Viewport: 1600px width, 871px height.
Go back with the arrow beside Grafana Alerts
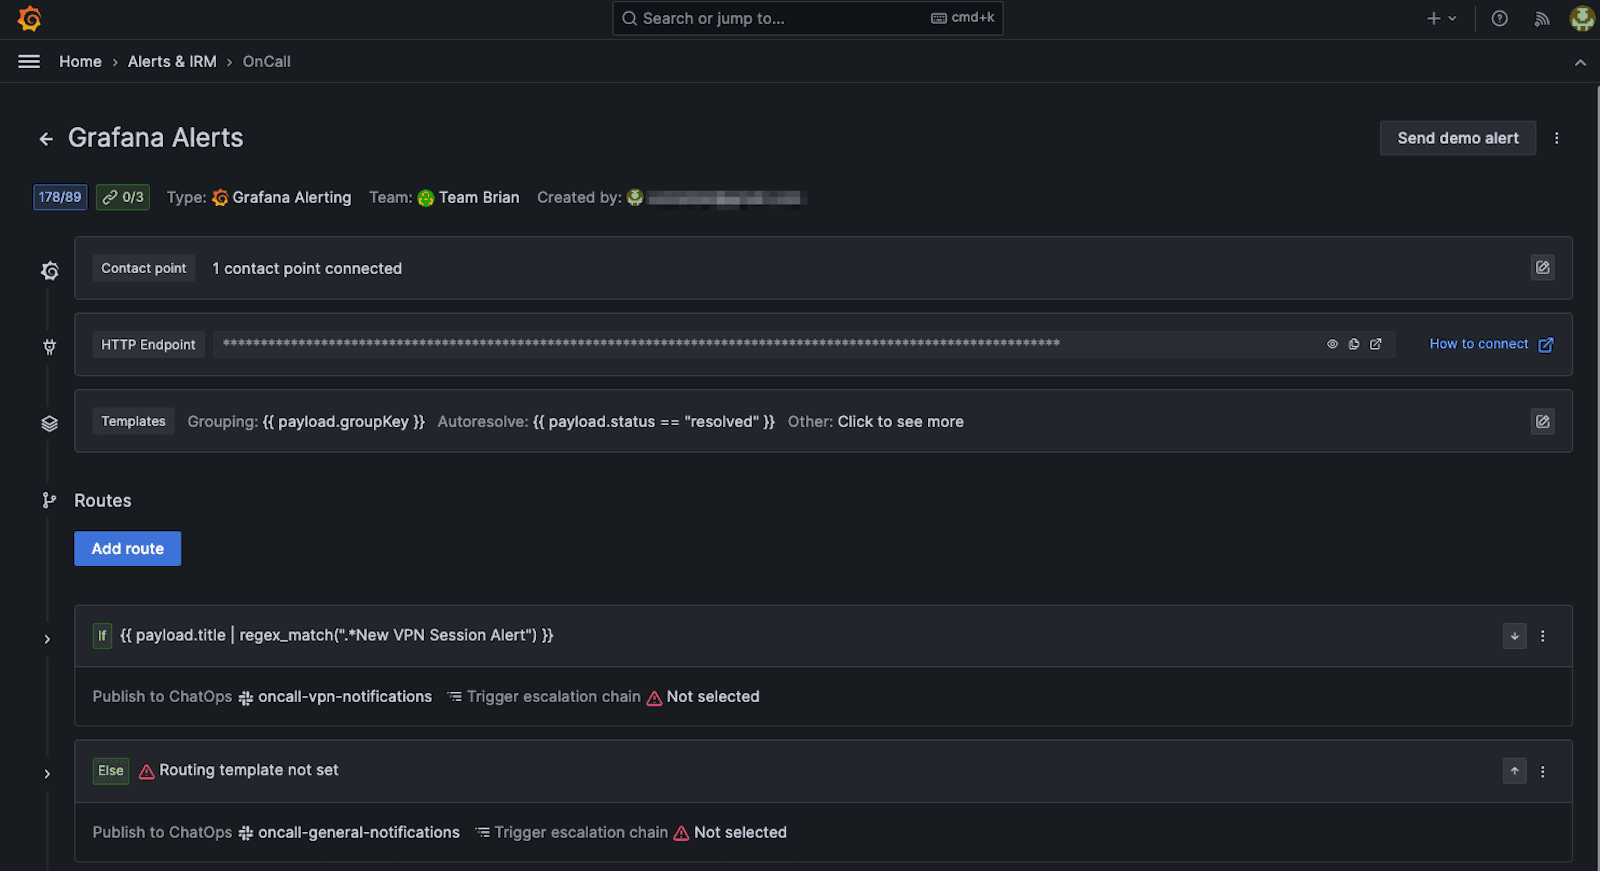(46, 139)
